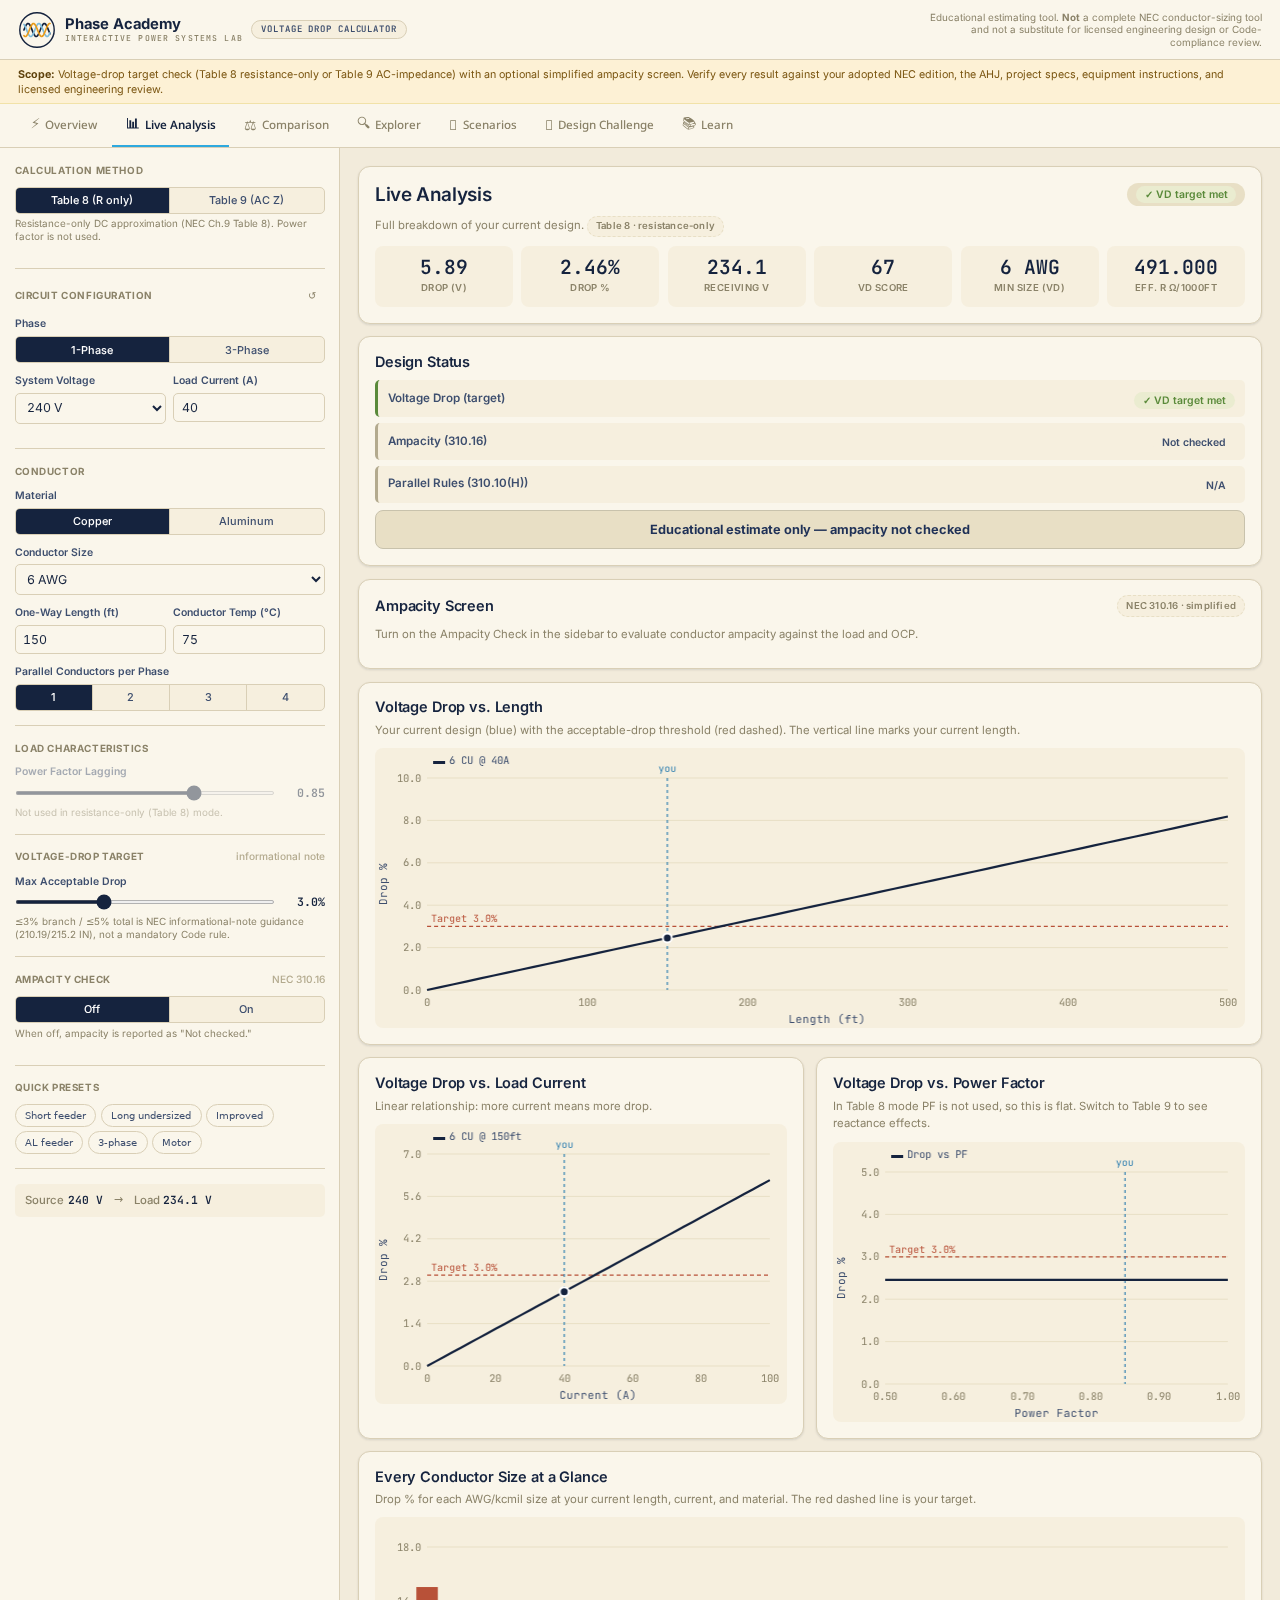This screenshot has height=1600, width=1280.
Task: Apply the AL feeder preset
Action: point(49,1142)
